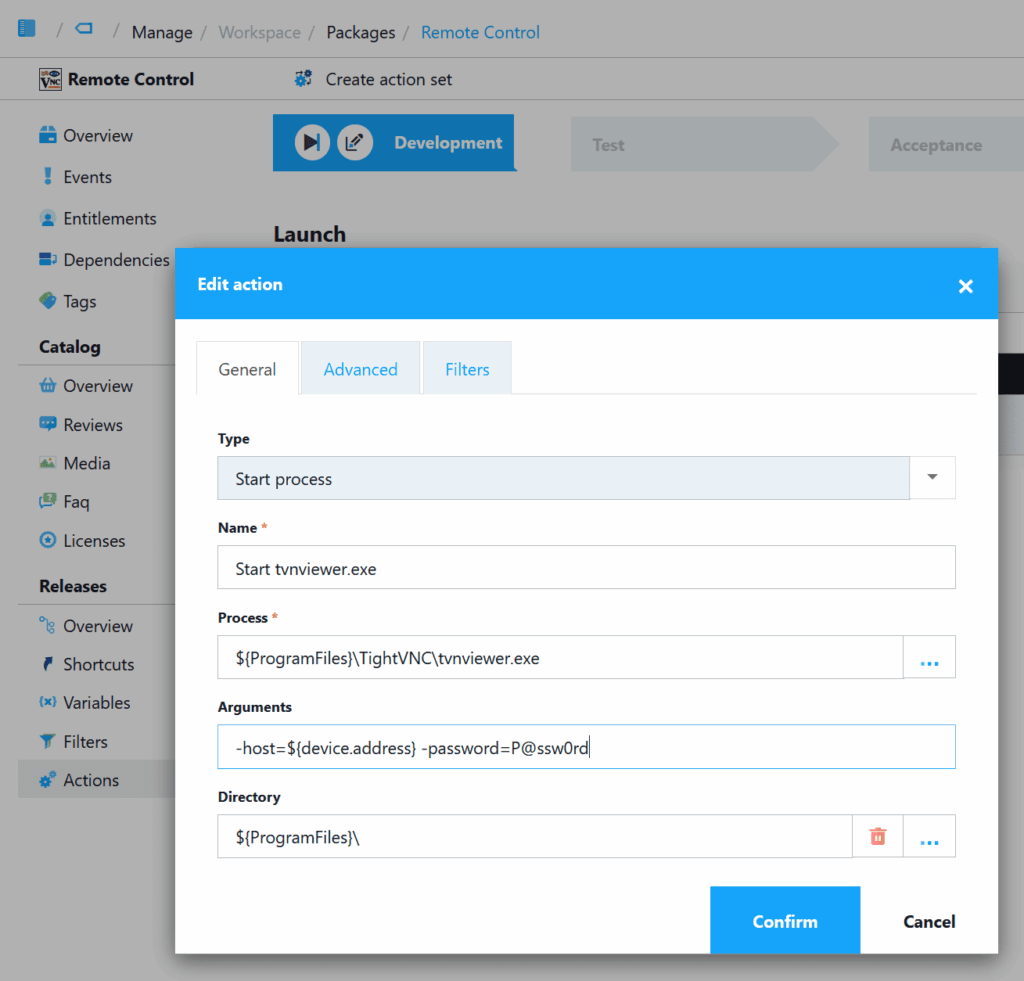
Task: Switch to the Advanced tab
Action: (x=360, y=368)
